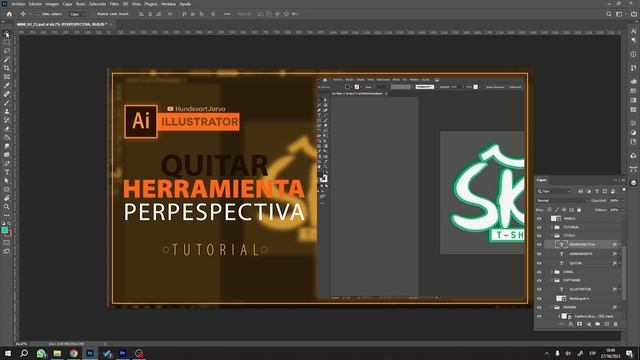The width and height of the screenshot is (640, 360).
Task: Open the Normal blend mode dropdown
Action: click(562, 200)
